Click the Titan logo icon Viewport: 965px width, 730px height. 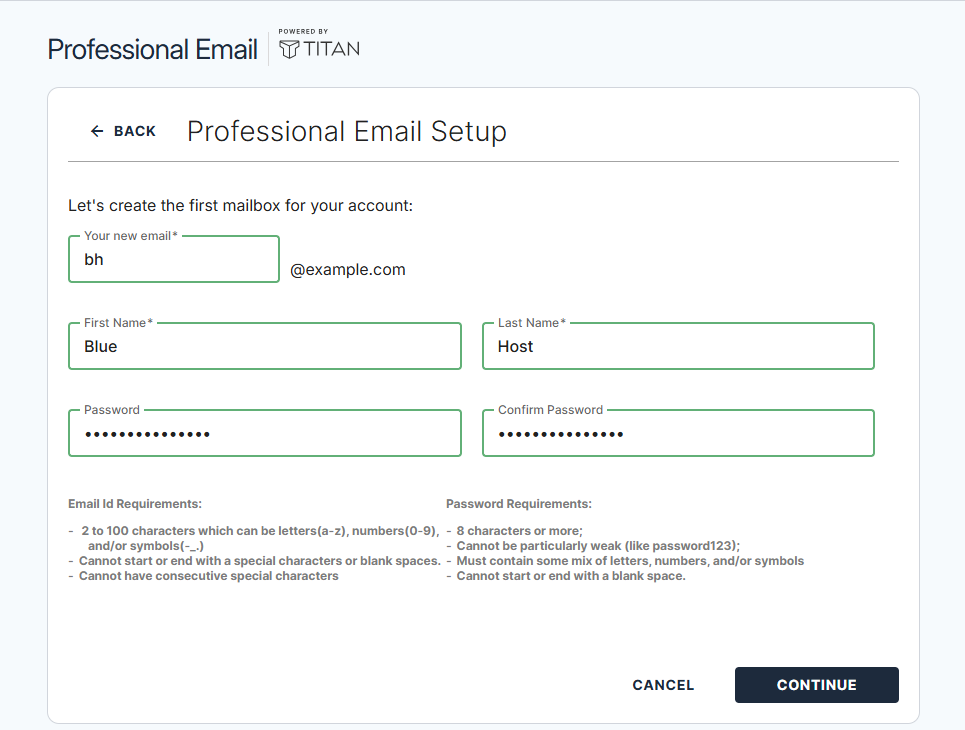coord(290,46)
